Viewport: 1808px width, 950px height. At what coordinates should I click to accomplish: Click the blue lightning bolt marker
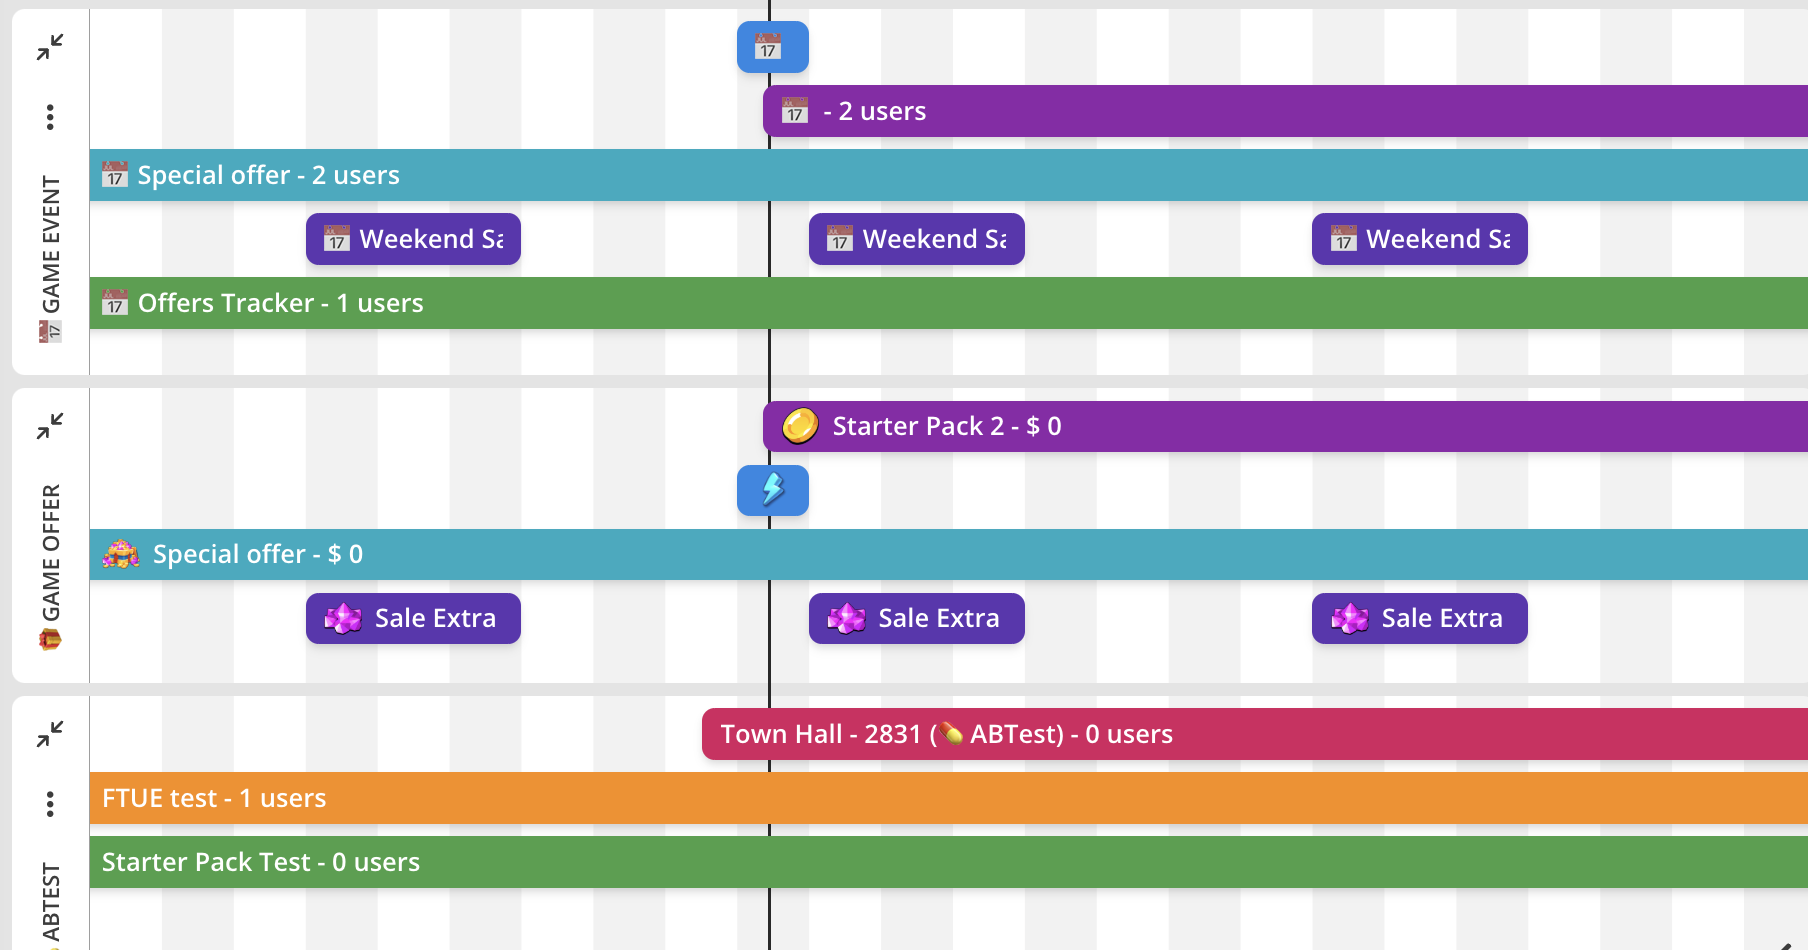(772, 490)
